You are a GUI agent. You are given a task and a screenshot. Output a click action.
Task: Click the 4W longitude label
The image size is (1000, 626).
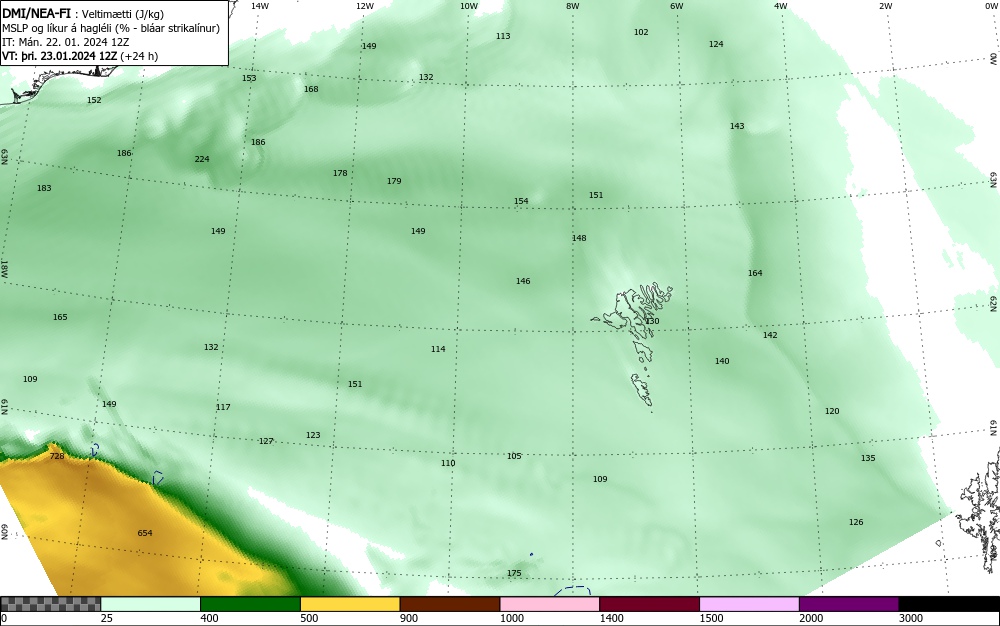pos(781,6)
